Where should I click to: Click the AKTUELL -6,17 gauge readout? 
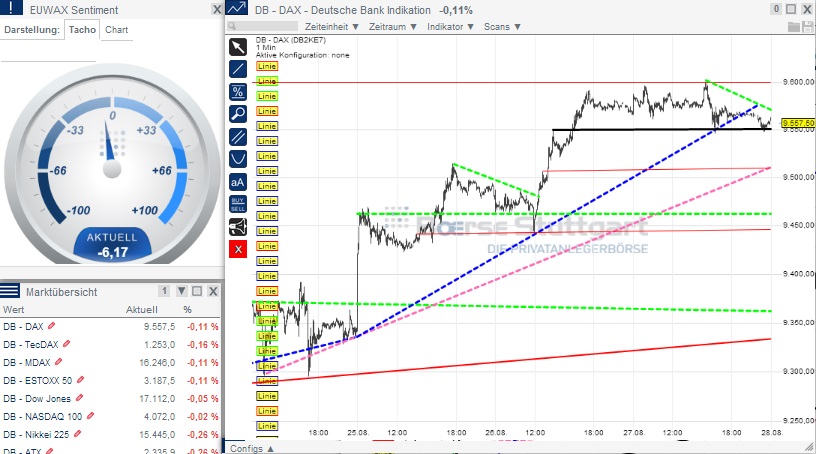tap(112, 245)
